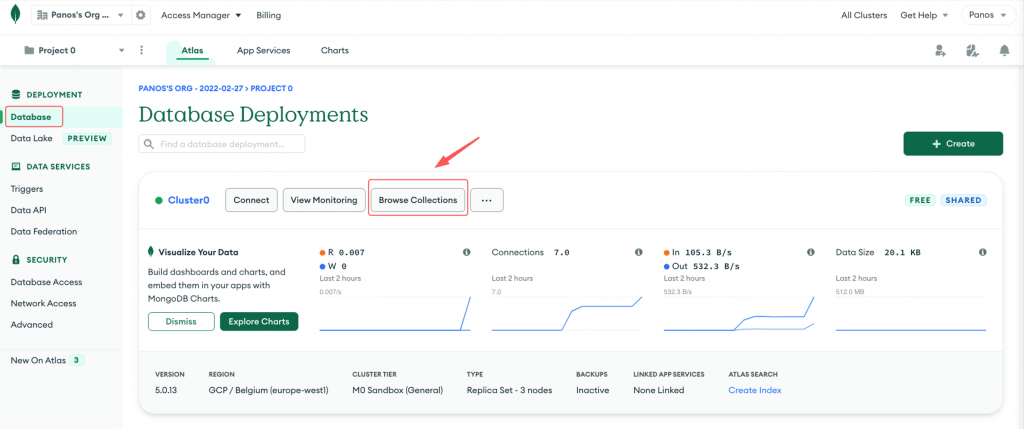Open the Access Manager dropdown
This screenshot has width=1024, height=429.
click(x=200, y=15)
